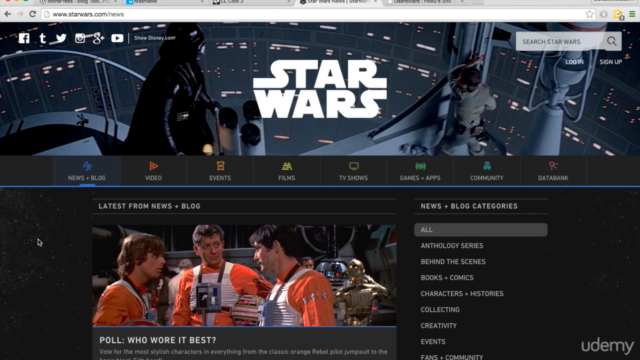Open the YouTube social icon
This screenshot has height=360, width=640.
pos(117,38)
